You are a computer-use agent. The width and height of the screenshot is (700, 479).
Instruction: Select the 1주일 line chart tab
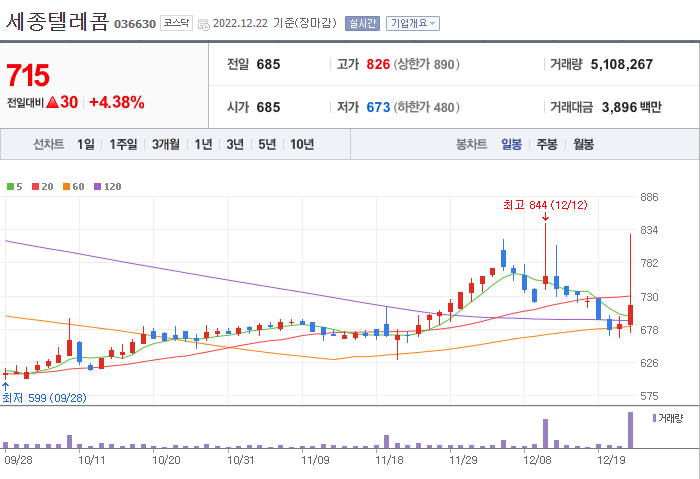[124, 144]
